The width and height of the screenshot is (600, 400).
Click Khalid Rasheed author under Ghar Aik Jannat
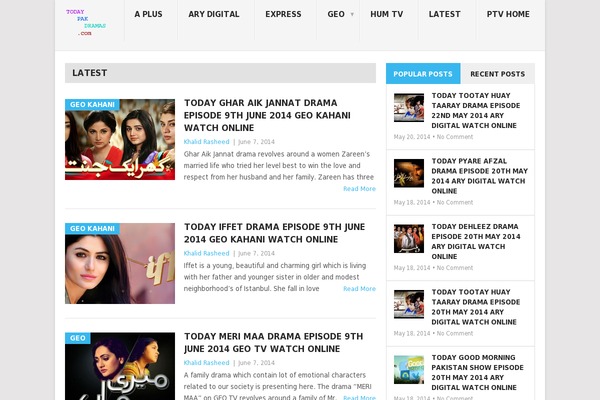point(207,142)
